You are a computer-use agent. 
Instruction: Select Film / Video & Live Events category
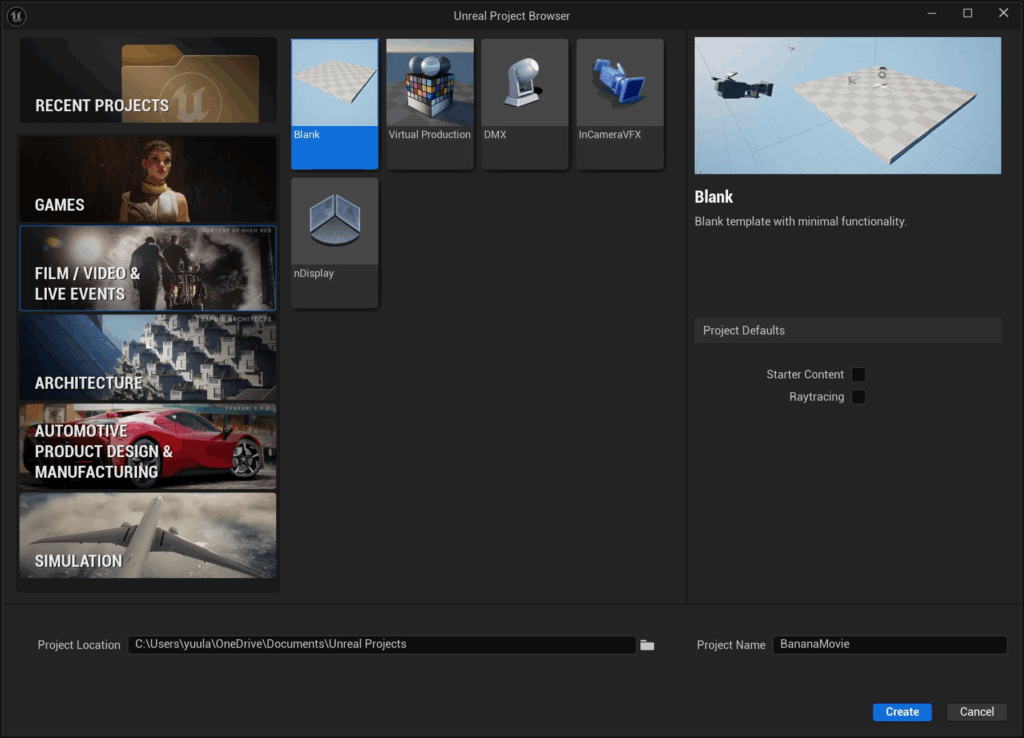coord(148,268)
